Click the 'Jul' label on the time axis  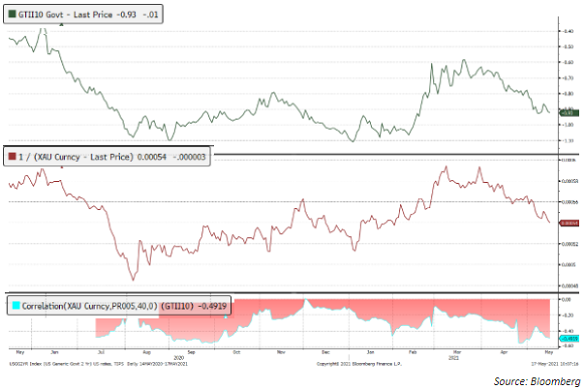pos(101,352)
